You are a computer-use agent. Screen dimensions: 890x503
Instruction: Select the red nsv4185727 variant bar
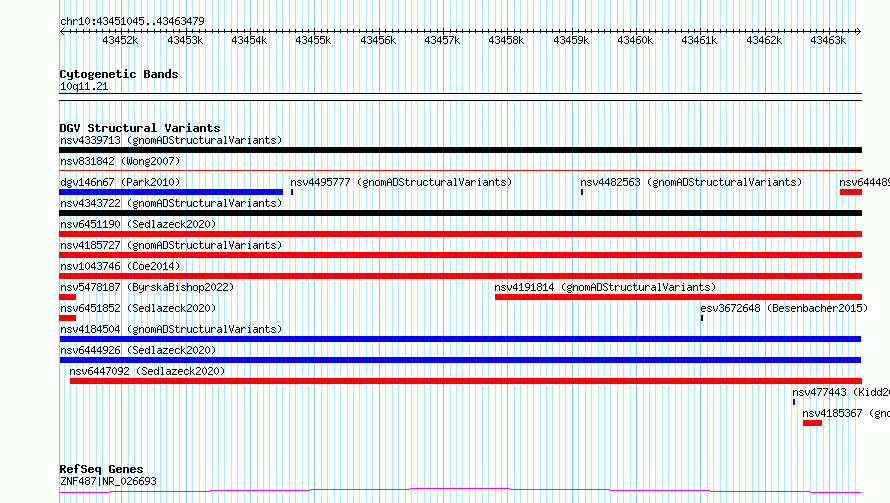click(460, 255)
